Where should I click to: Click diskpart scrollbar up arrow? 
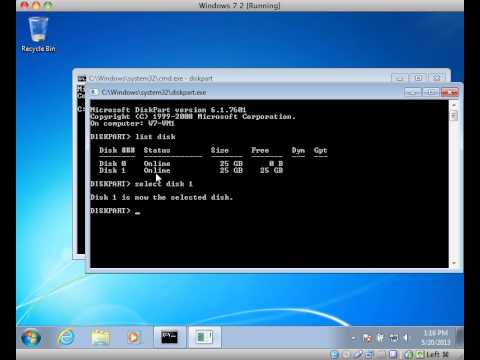[x=454, y=105]
